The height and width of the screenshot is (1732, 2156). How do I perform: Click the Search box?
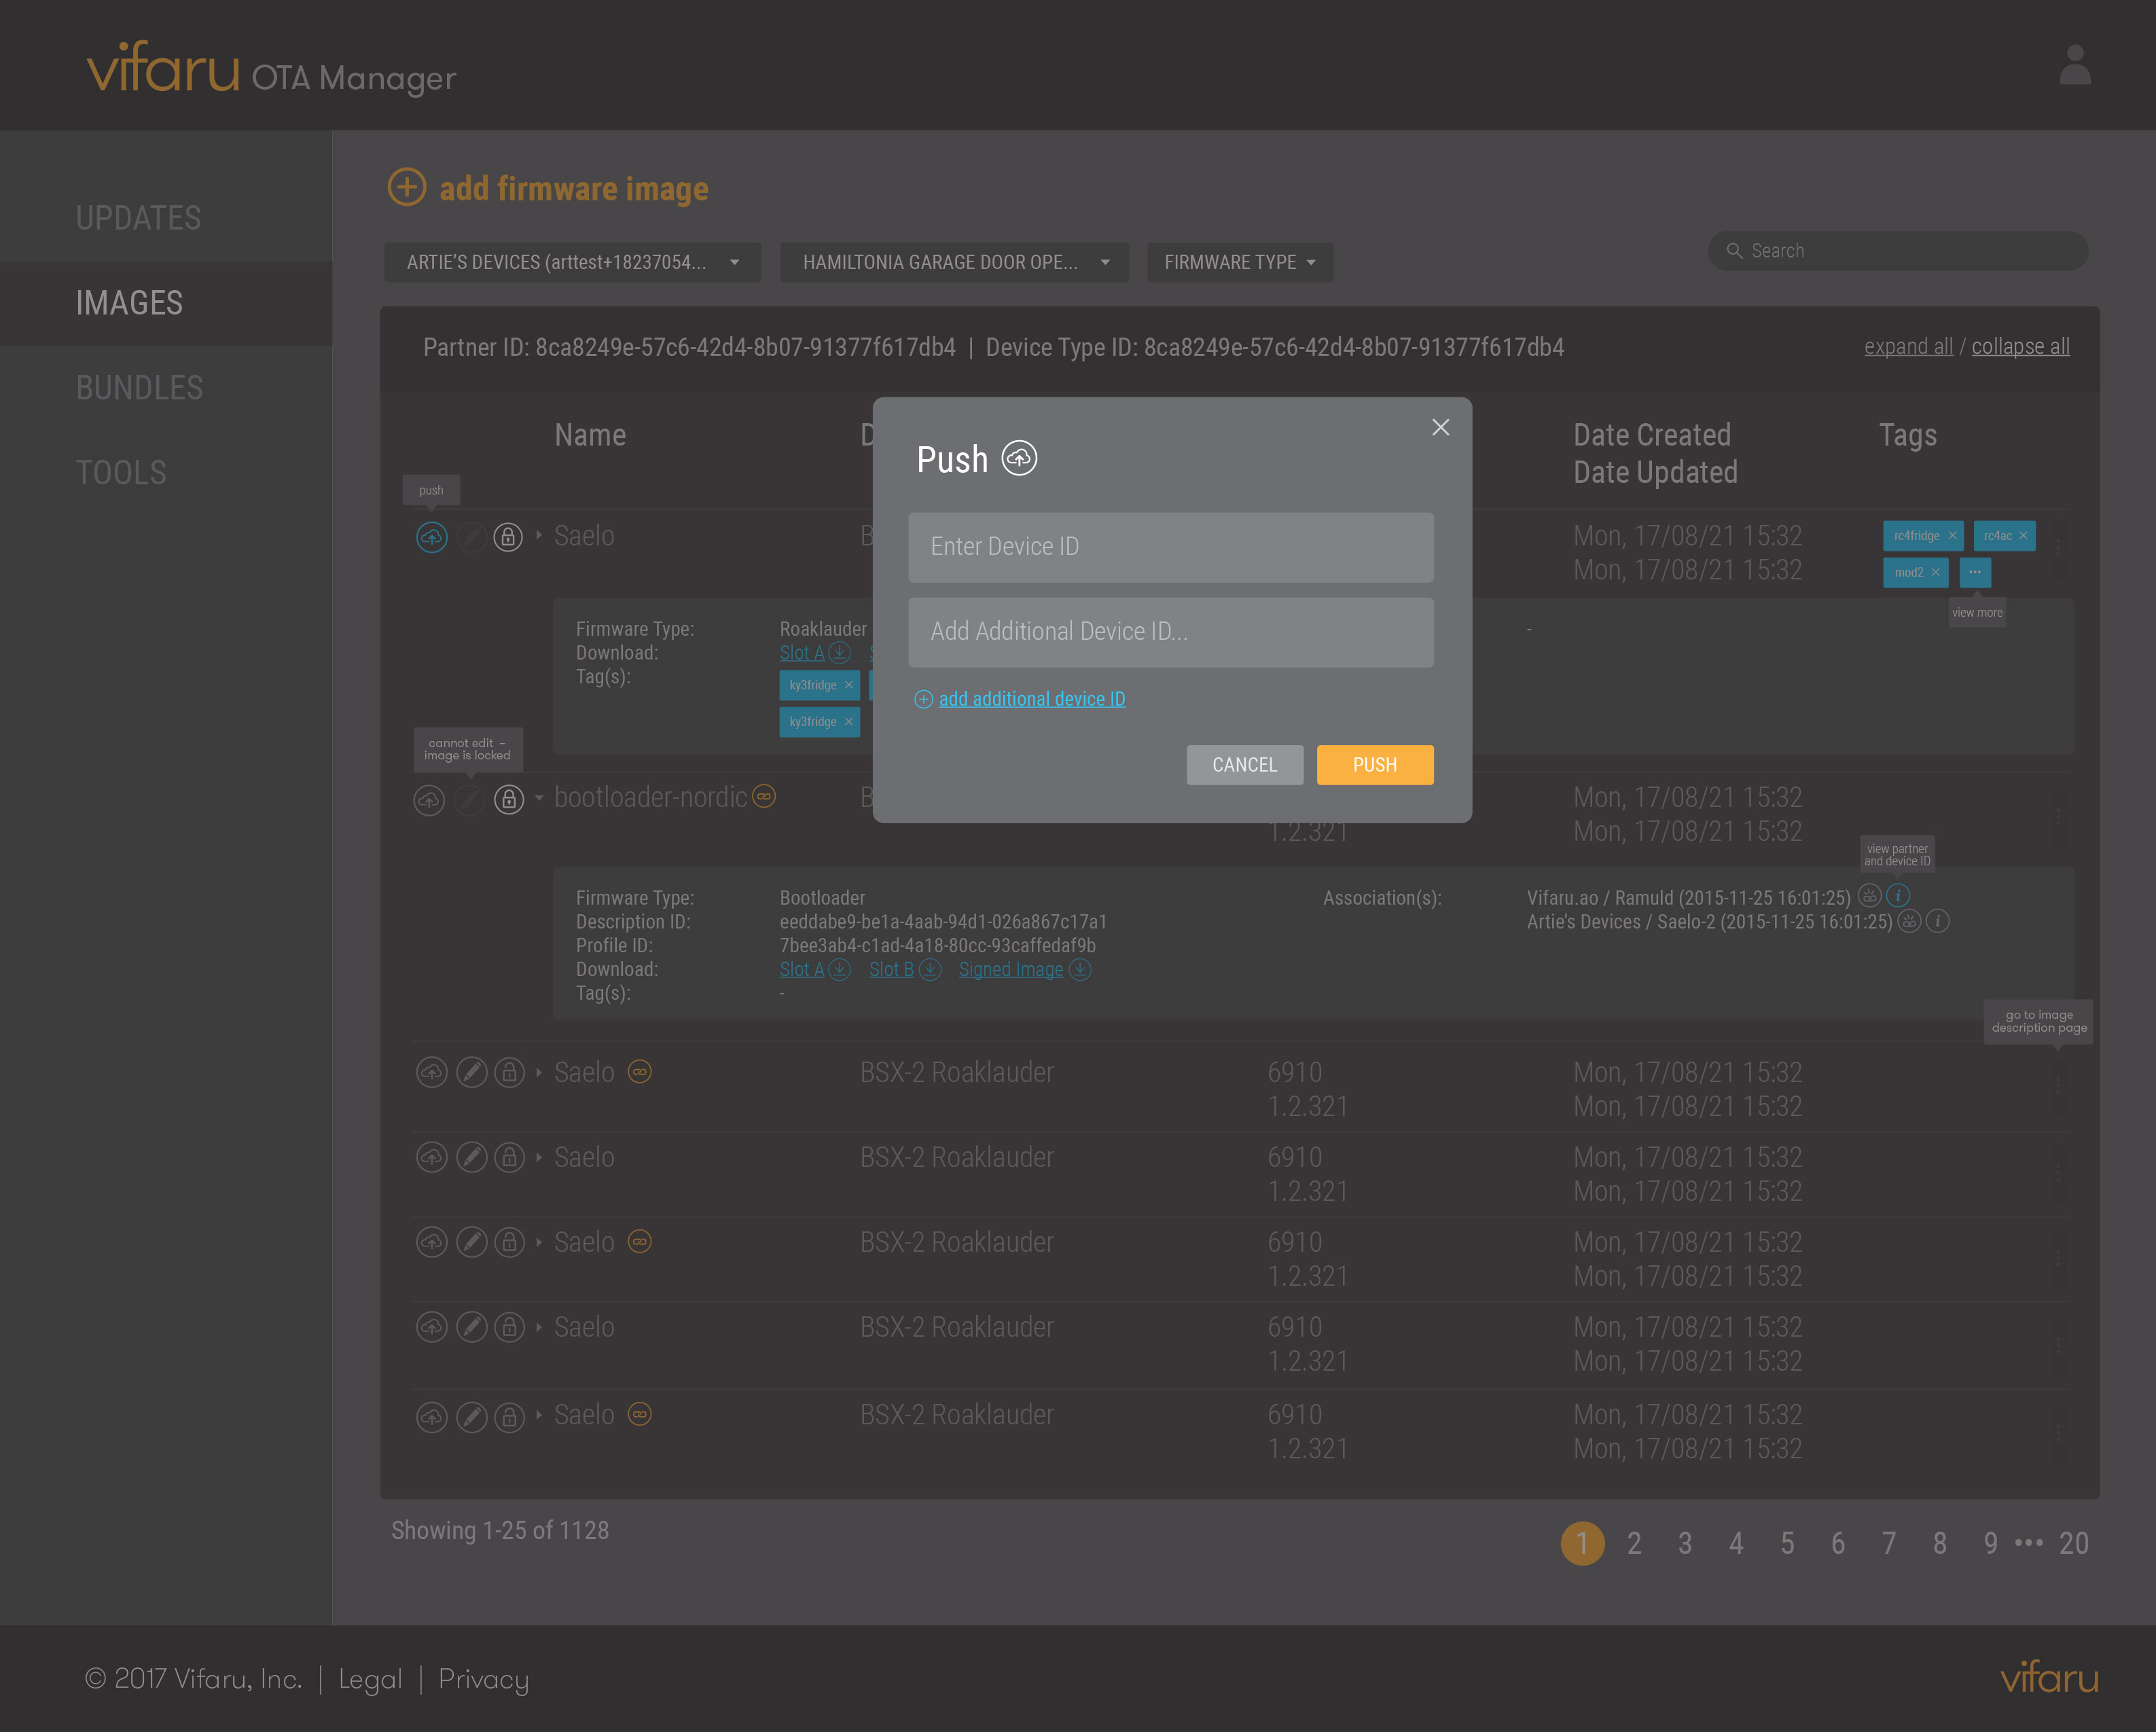point(1897,251)
